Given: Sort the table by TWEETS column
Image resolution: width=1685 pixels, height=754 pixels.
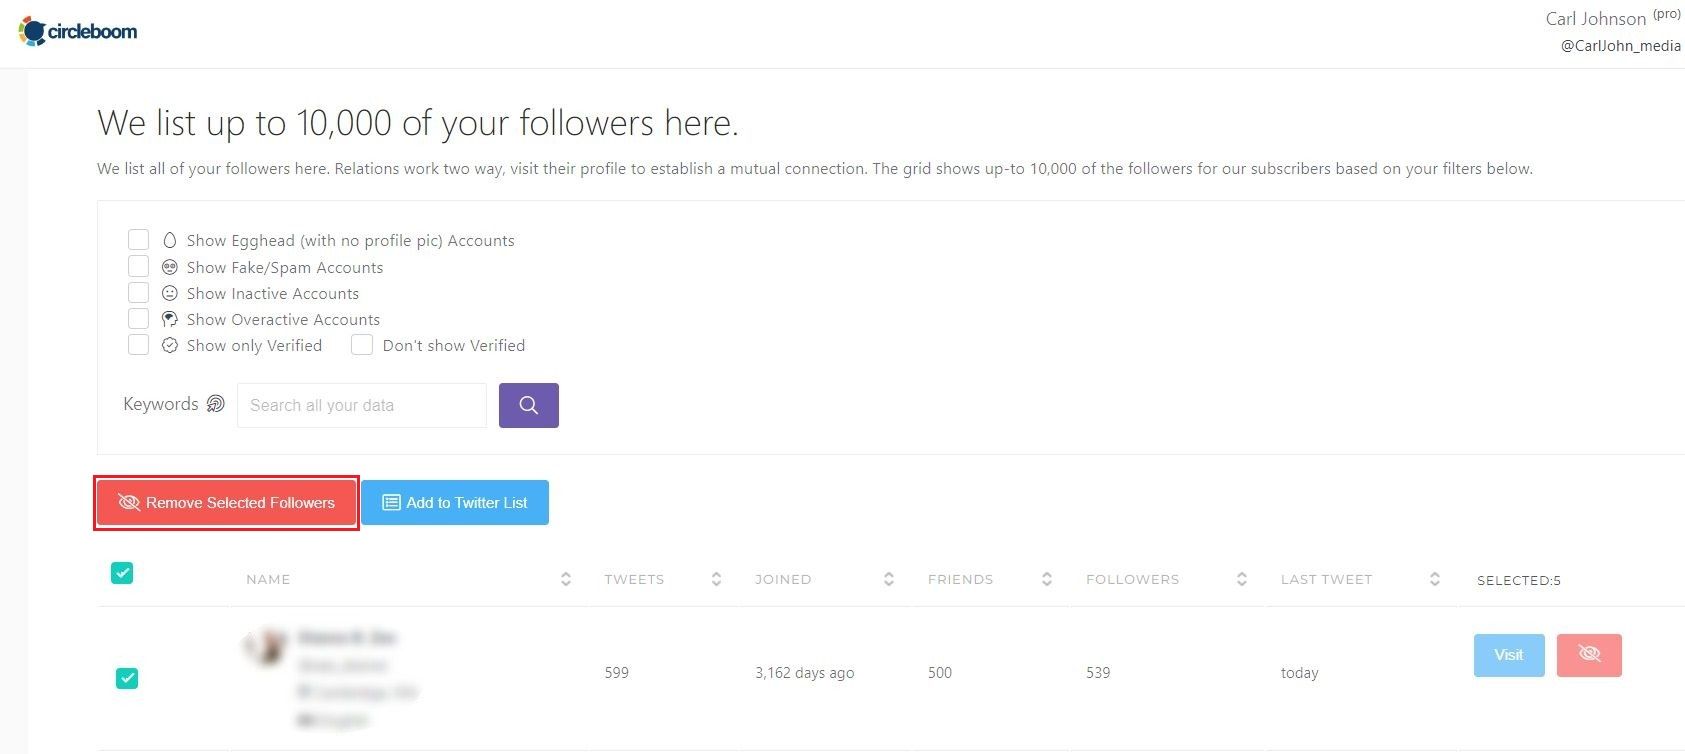Looking at the screenshot, I should [x=715, y=579].
